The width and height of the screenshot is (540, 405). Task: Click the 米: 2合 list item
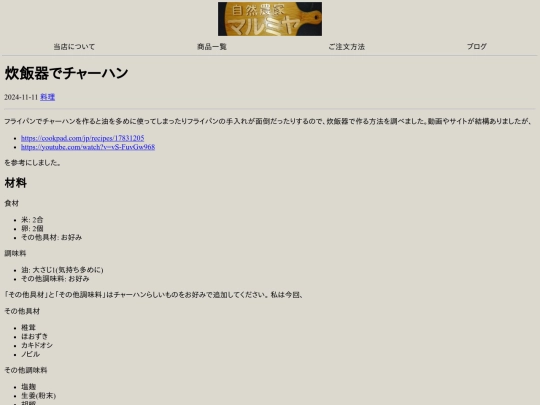click(x=32, y=220)
